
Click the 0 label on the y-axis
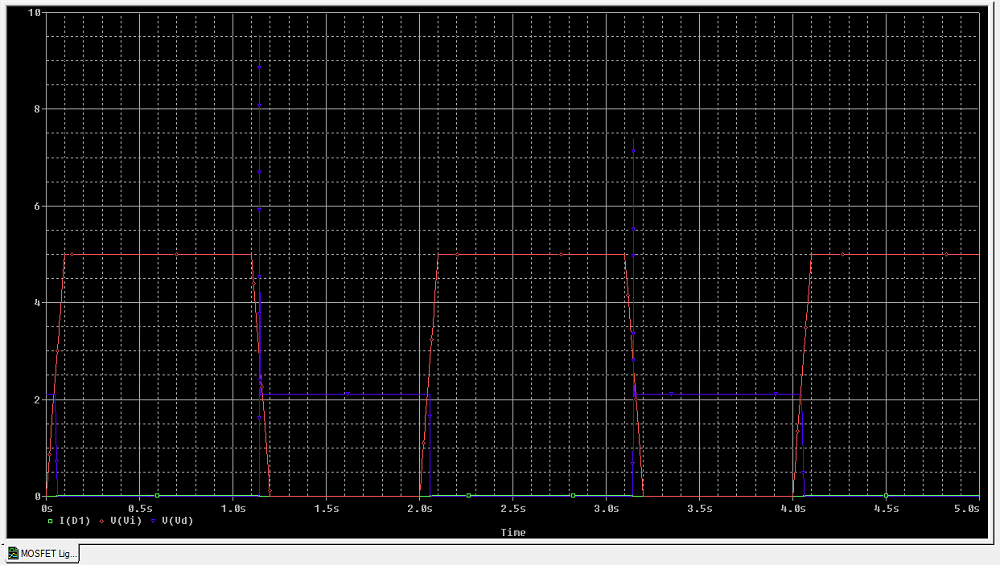coord(37,496)
